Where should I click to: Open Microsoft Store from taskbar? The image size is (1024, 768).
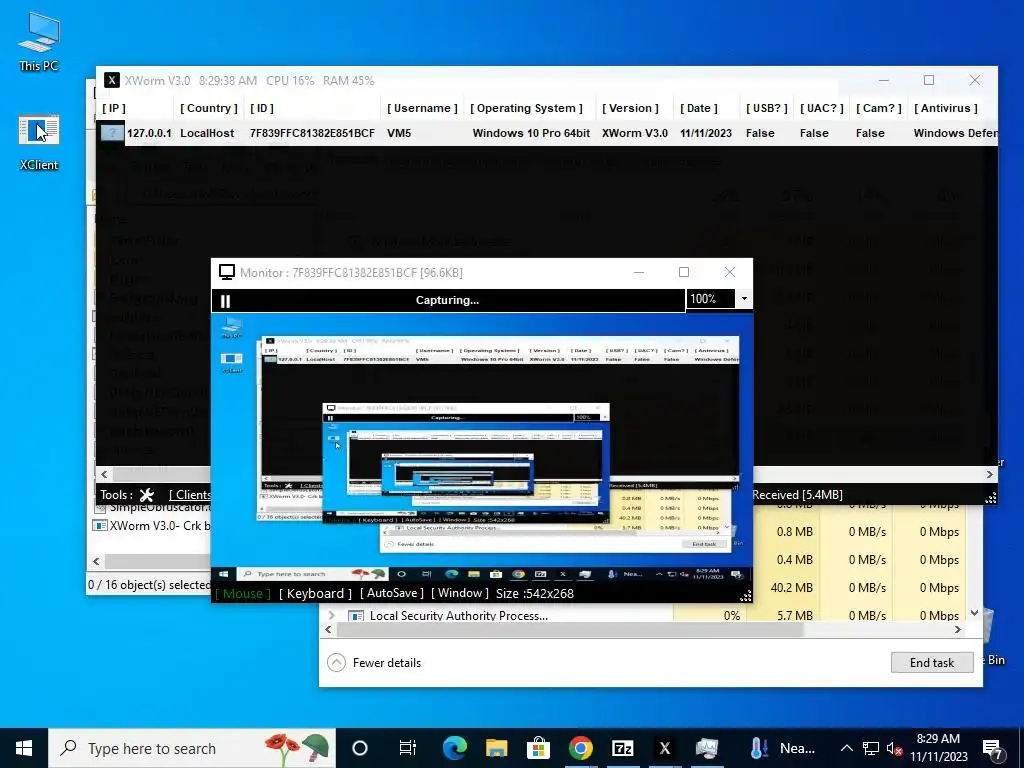[x=538, y=748]
